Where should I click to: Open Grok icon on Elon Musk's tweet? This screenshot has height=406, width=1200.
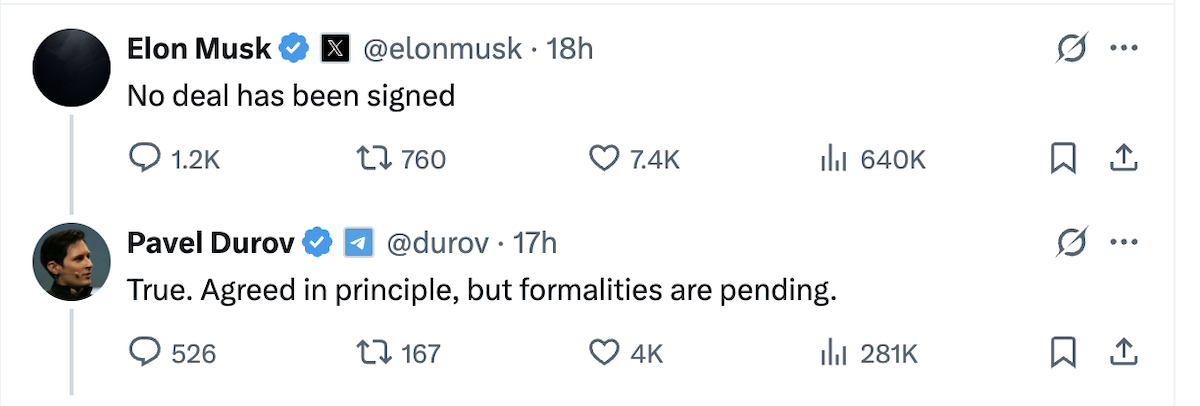(x=1071, y=49)
